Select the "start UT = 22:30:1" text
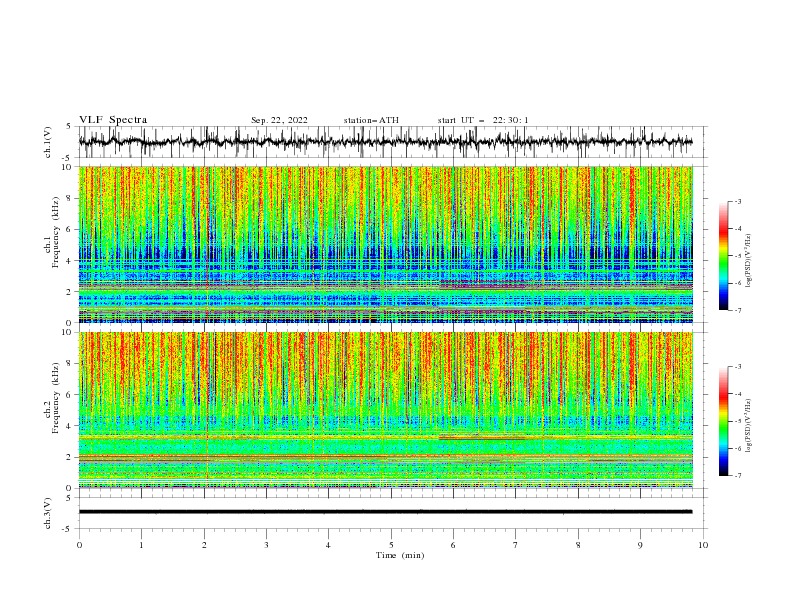 point(483,120)
